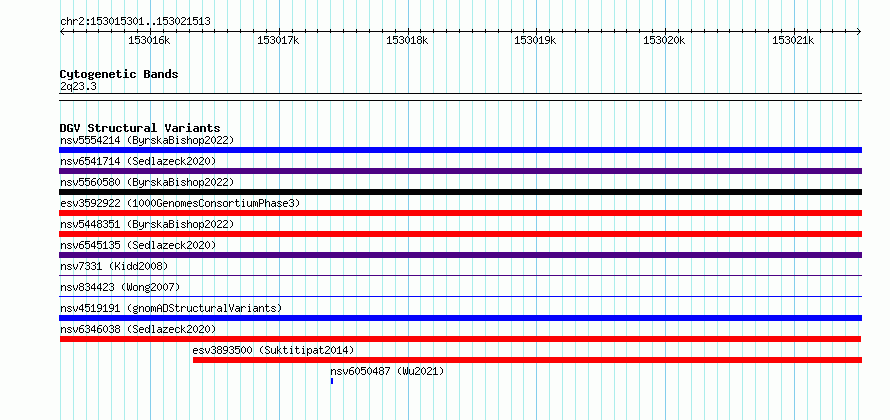
Task: Select the 2q23.3 cytogenetic band label
Action: coord(78,86)
